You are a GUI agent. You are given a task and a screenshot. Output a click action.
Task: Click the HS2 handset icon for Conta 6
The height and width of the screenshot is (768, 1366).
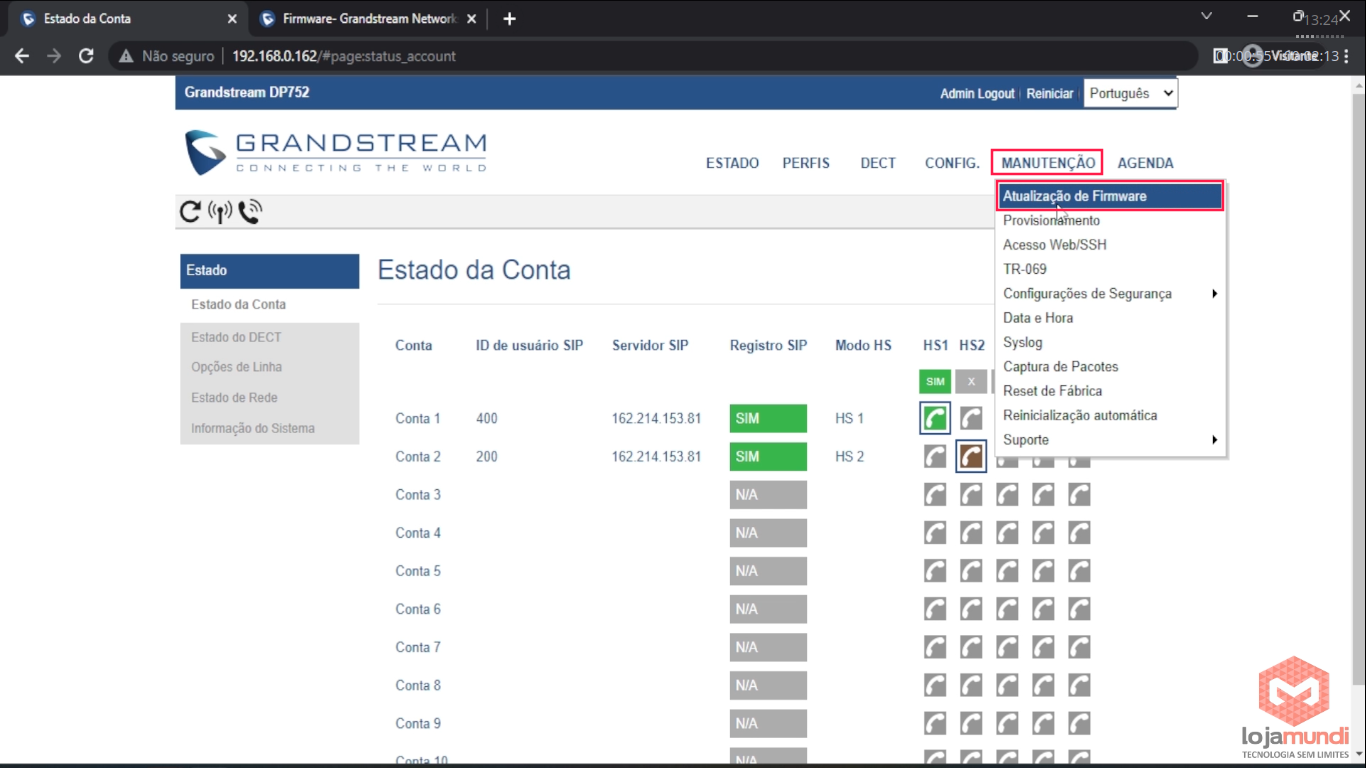971,608
